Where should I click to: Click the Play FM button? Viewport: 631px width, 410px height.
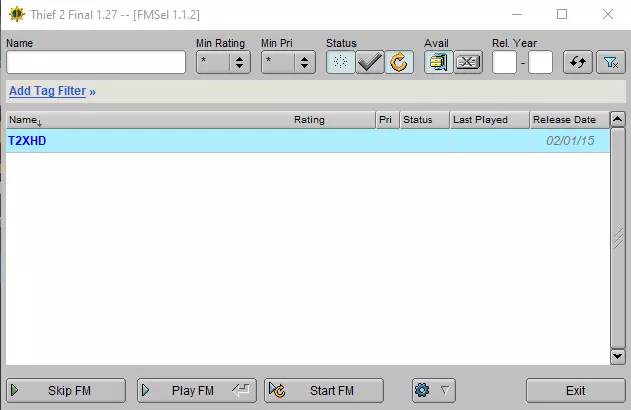pos(196,390)
